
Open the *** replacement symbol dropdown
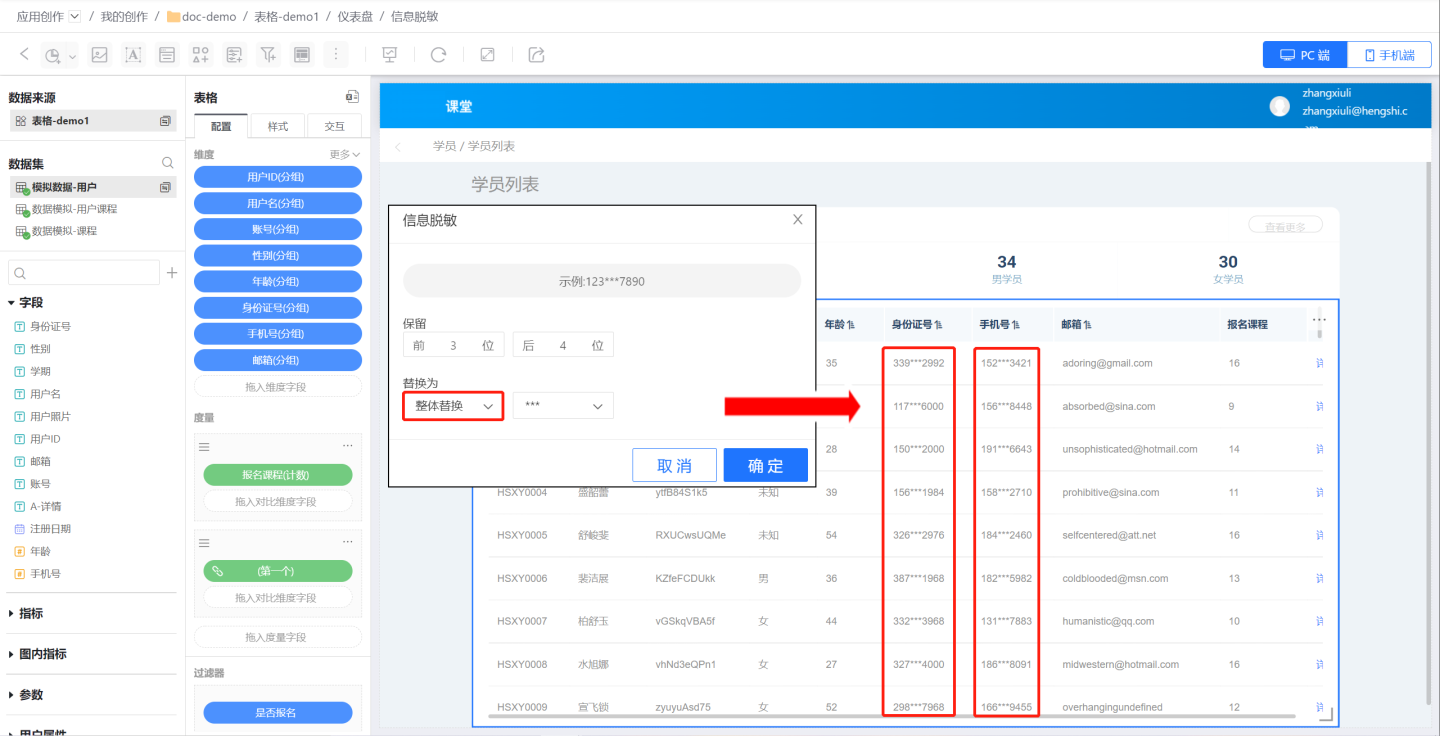click(563, 406)
